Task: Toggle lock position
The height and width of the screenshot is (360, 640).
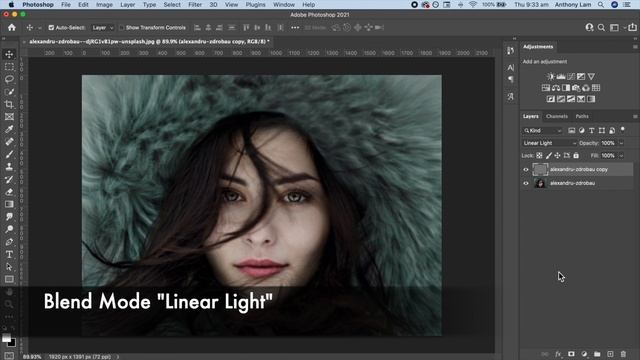Action: point(557,156)
